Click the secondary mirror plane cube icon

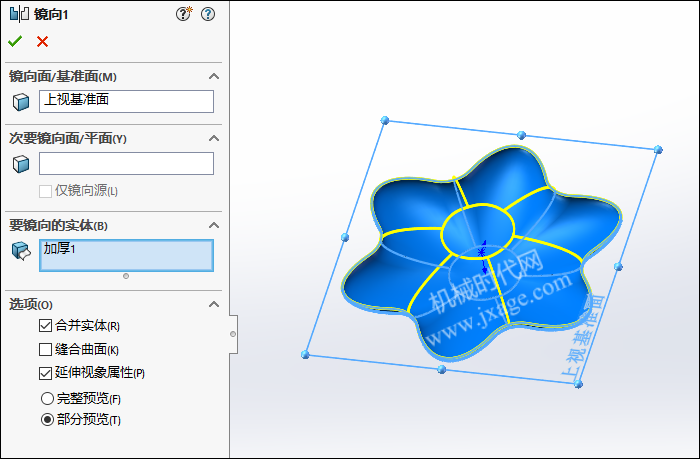(21, 164)
